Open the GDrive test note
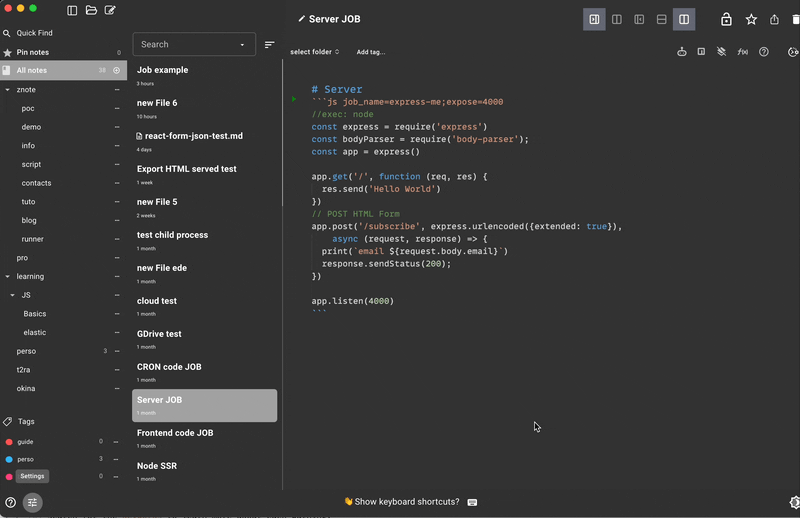 204,339
